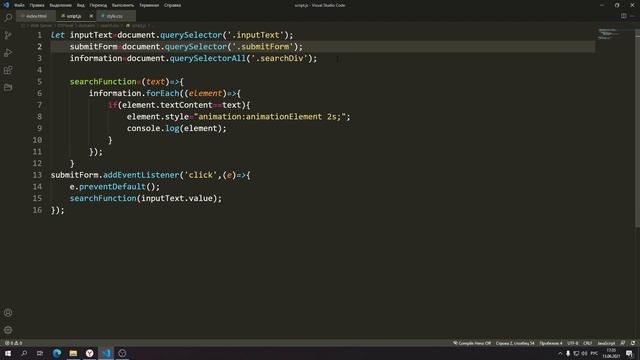Open the Переход menu

click(98, 5)
